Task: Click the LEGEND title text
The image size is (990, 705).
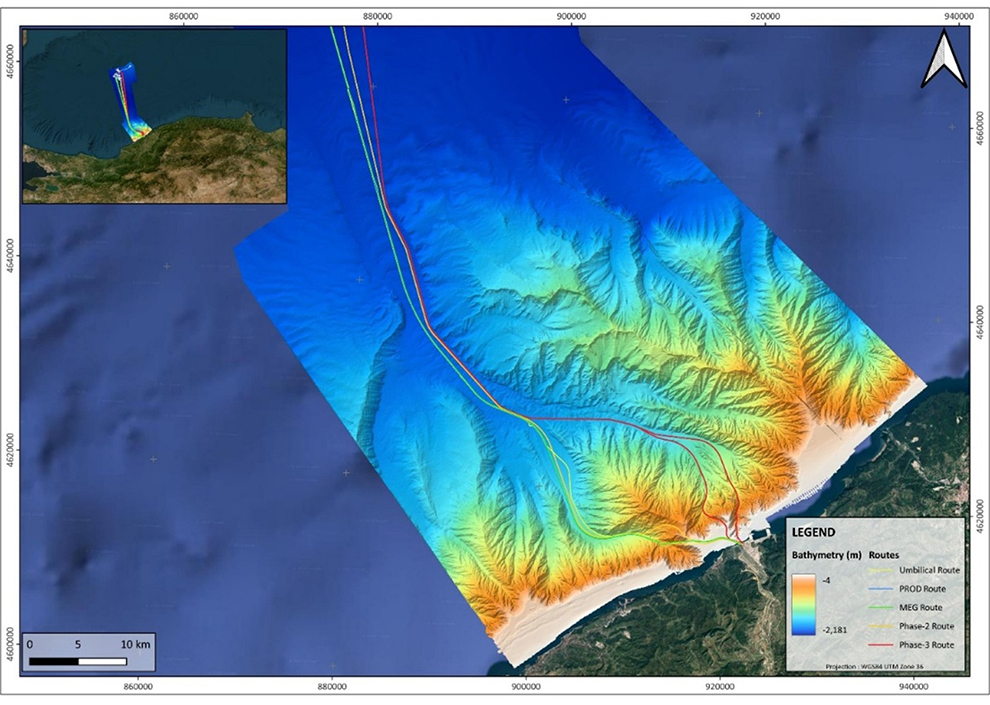Action: [x=815, y=532]
